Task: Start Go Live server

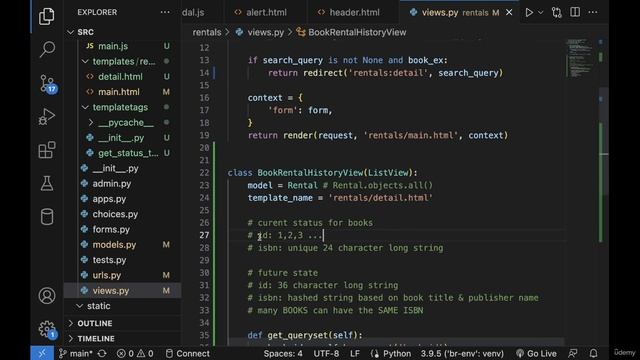Action: (536, 353)
